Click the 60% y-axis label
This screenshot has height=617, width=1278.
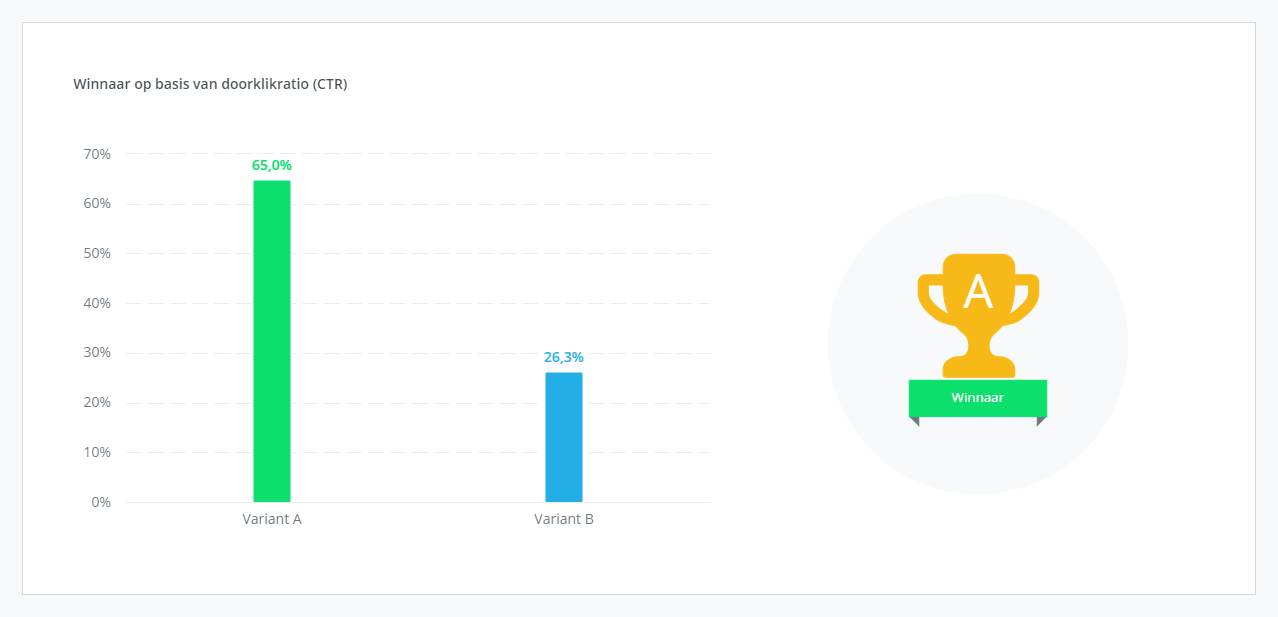[97, 204]
